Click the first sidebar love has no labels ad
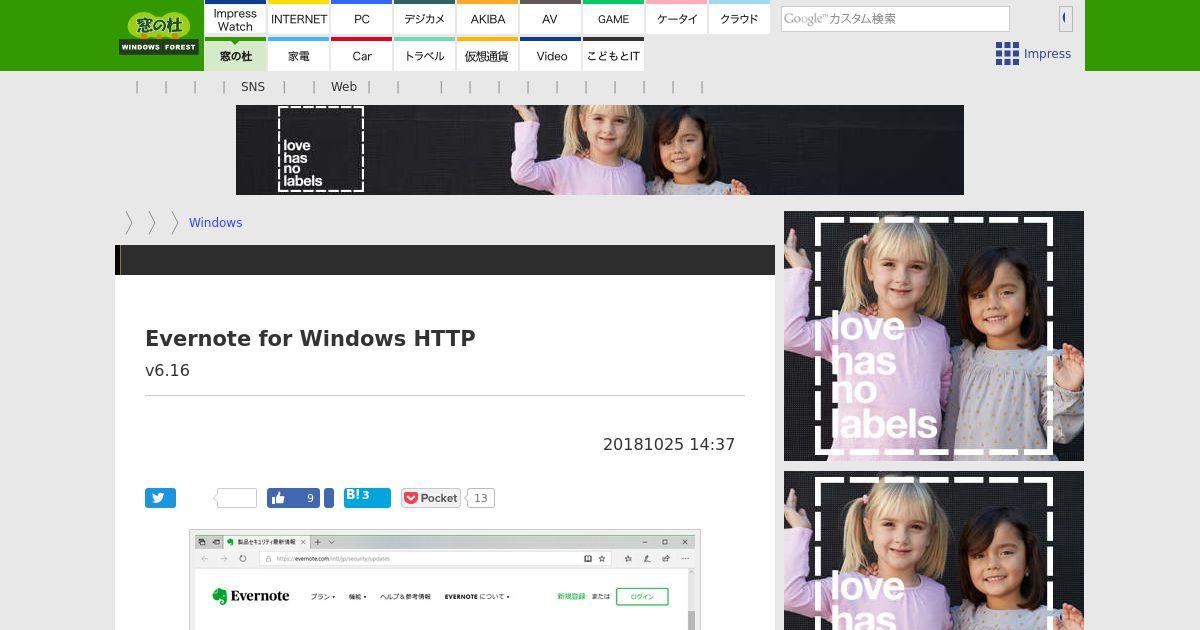This screenshot has width=1200, height=630. tap(934, 336)
